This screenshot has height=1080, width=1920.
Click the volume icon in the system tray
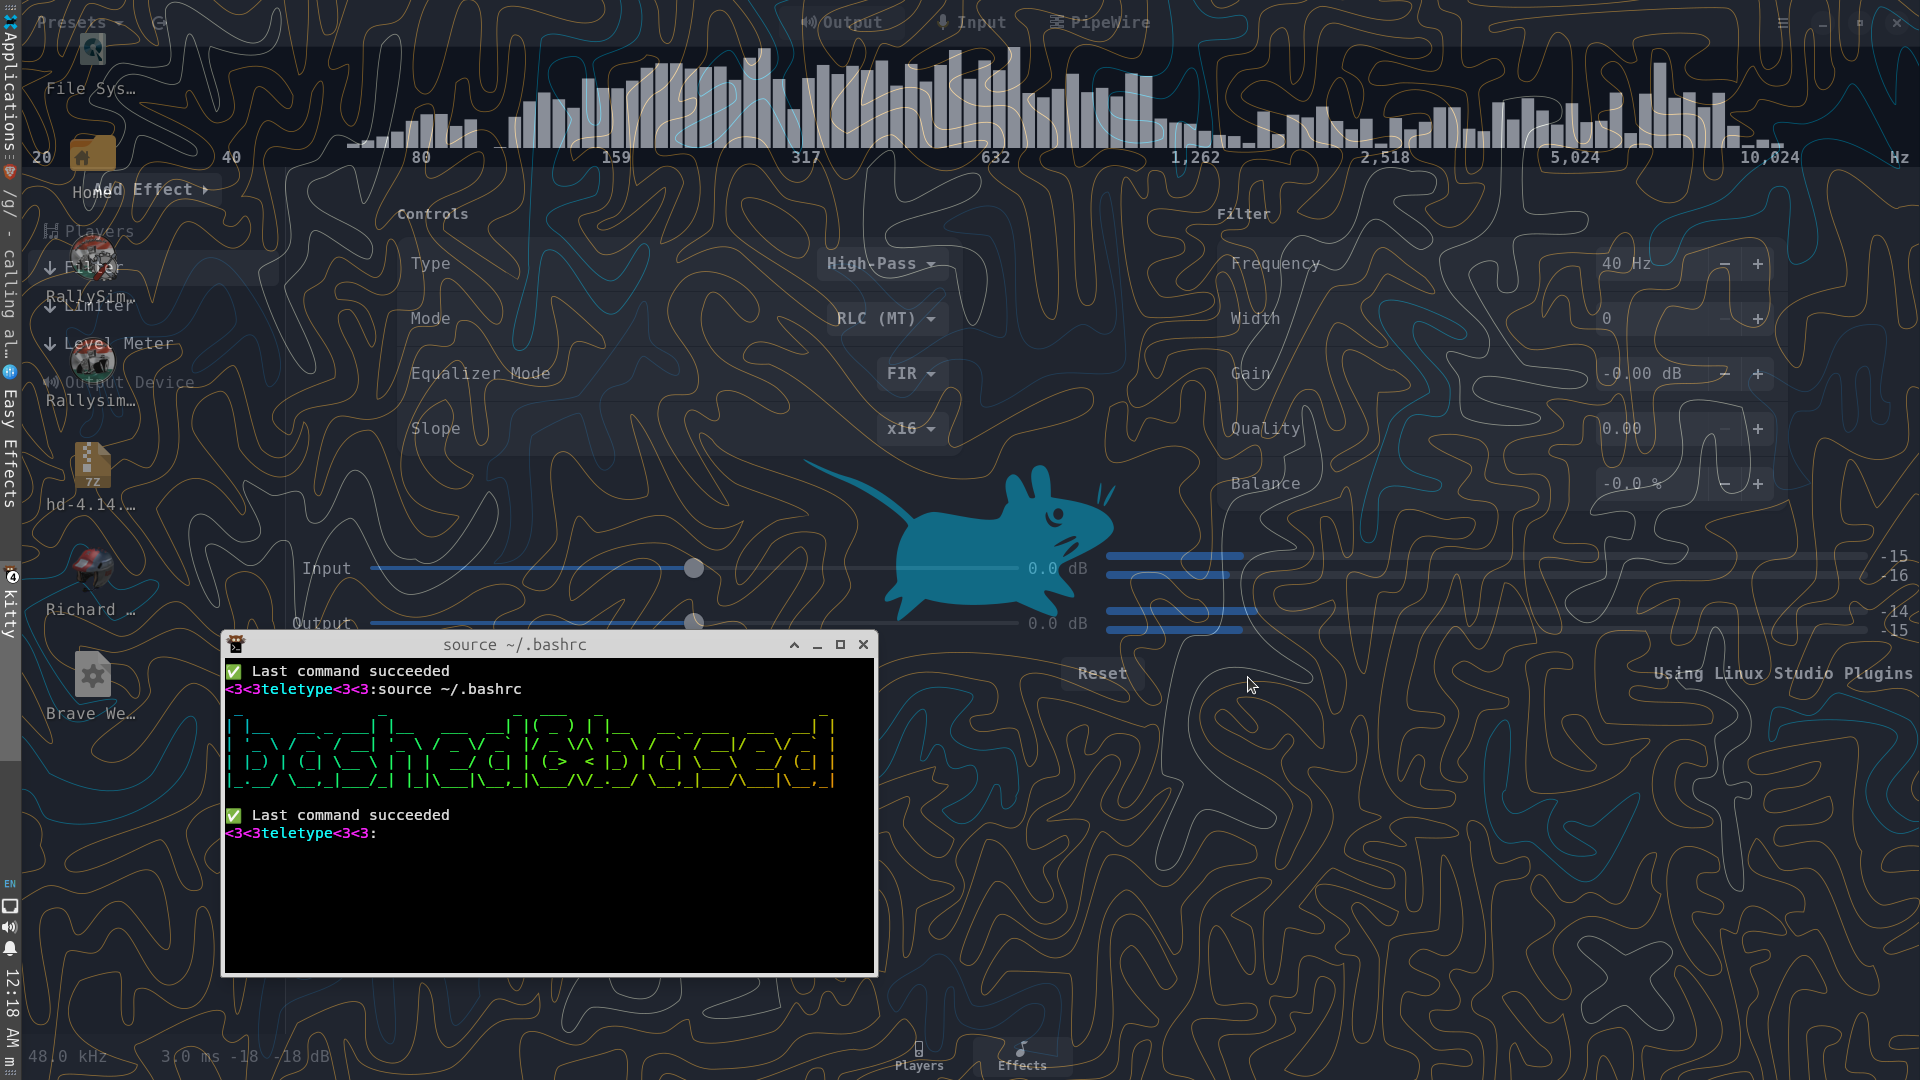[x=10, y=927]
